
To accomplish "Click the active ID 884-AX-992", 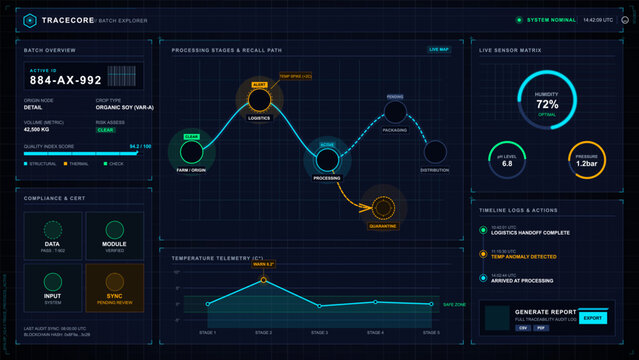I will (x=66, y=80).
